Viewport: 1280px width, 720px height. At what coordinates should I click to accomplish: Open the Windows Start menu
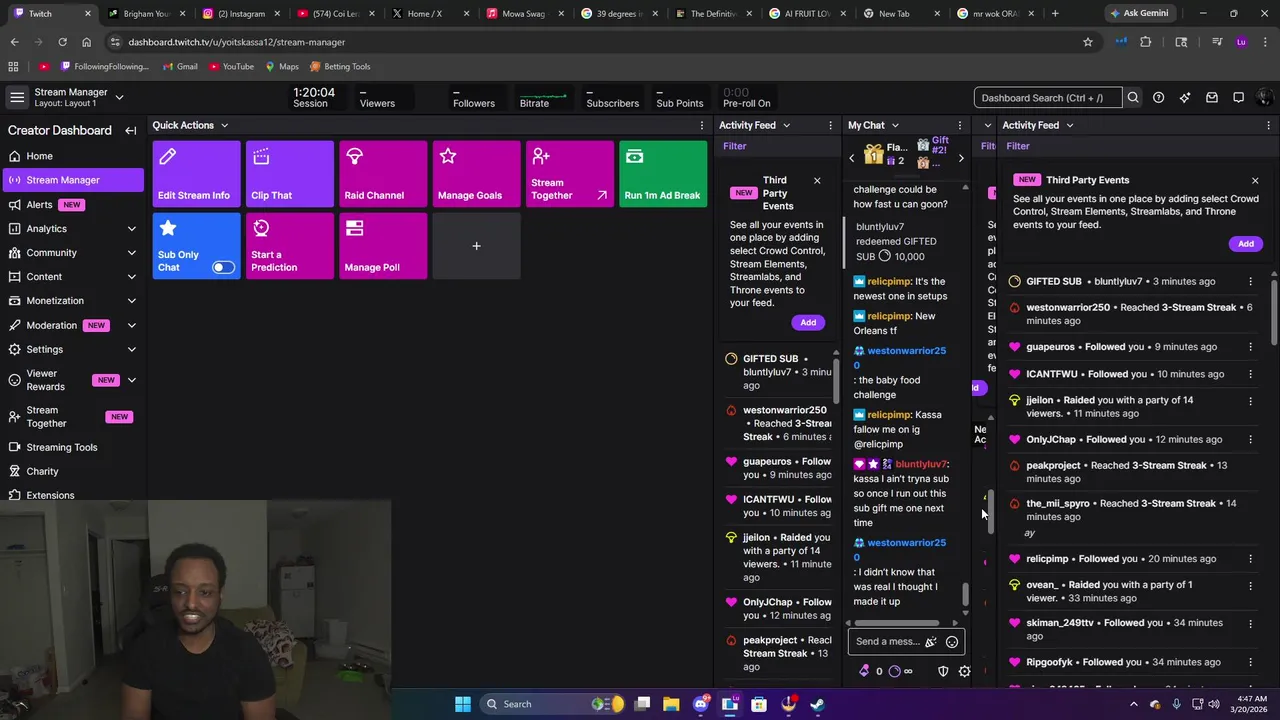coord(463,704)
